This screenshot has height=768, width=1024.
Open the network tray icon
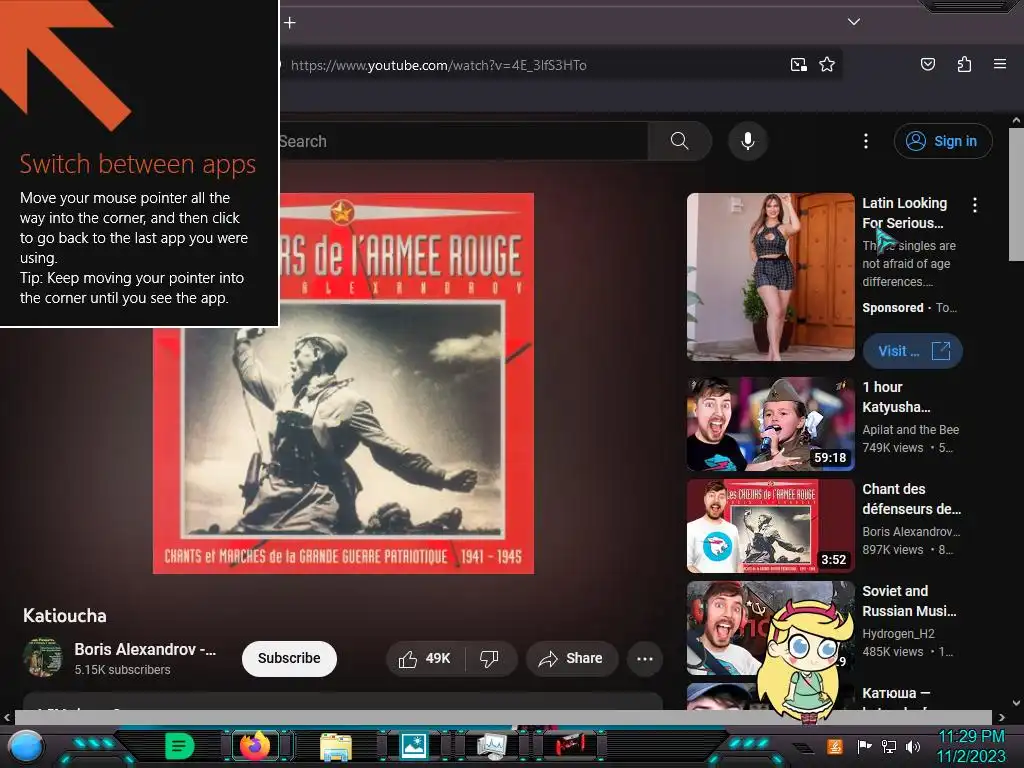pyautogui.click(x=889, y=746)
